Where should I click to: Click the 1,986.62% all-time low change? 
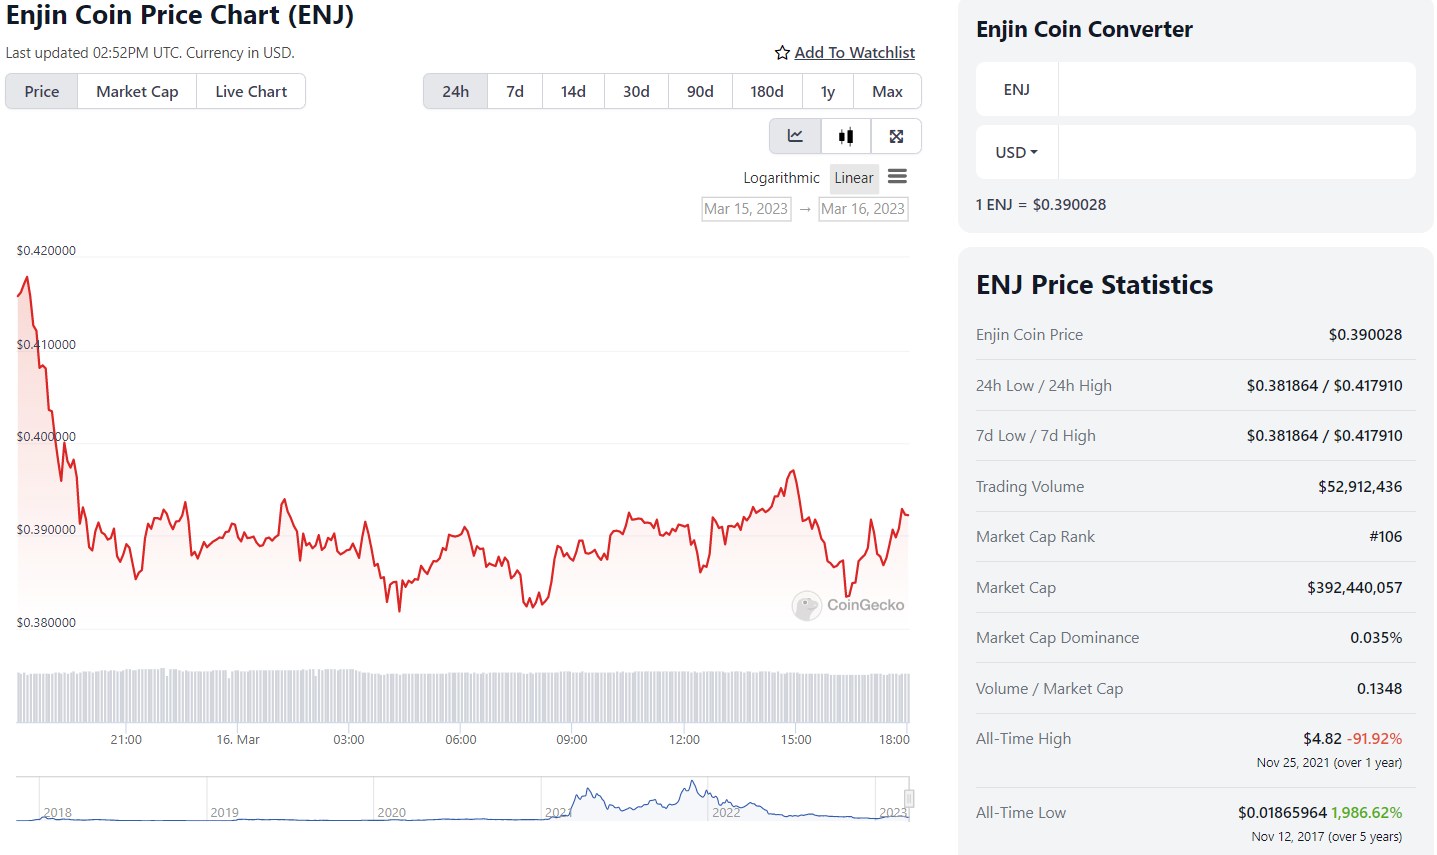tap(1367, 813)
